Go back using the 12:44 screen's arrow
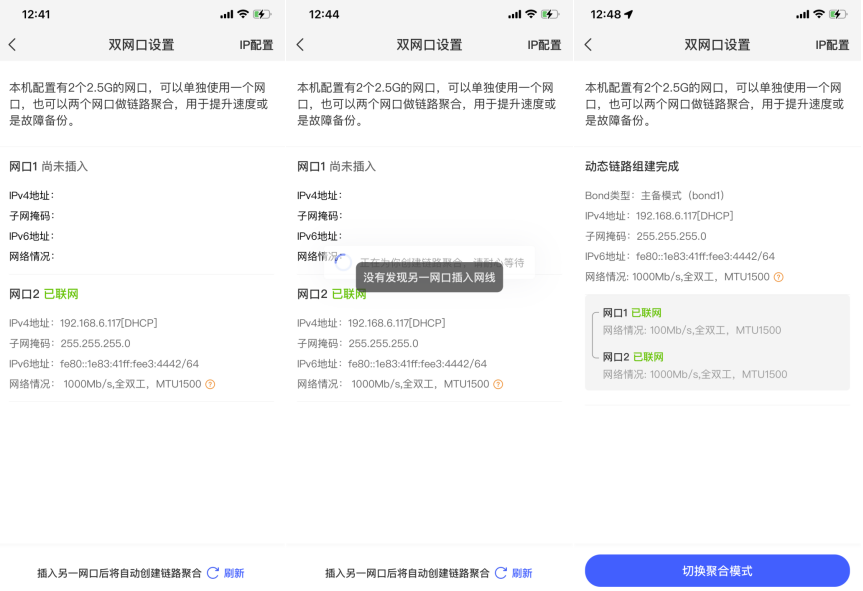Viewport: 863px width, 591px height. coord(300,45)
